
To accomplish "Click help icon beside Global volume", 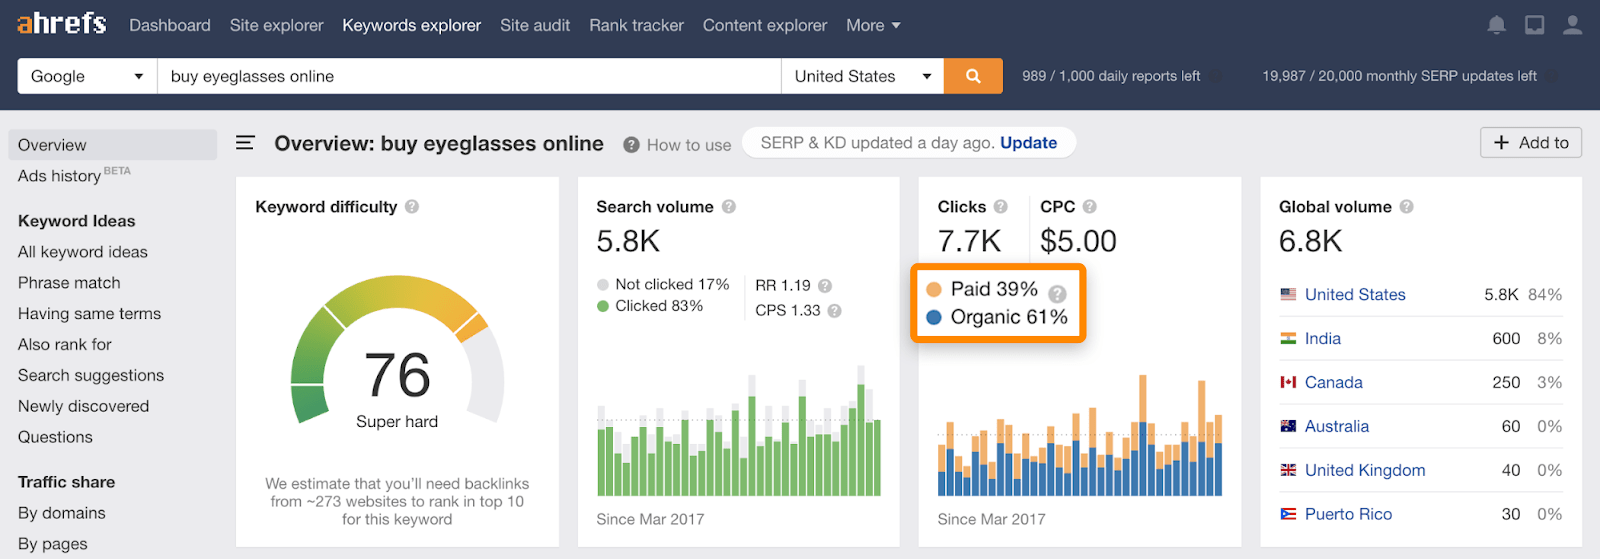I will pyautogui.click(x=1406, y=207).
